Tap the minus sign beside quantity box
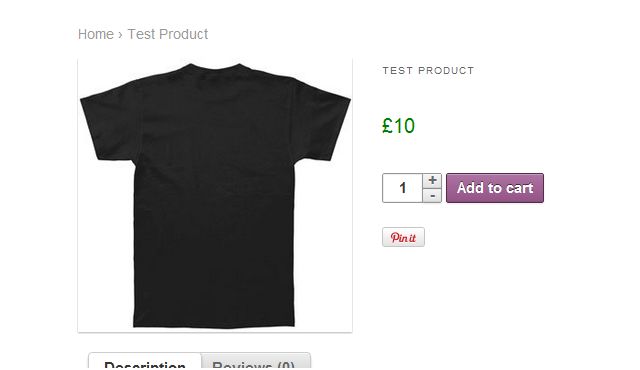 pyautogui.click(x=432, y=196)
